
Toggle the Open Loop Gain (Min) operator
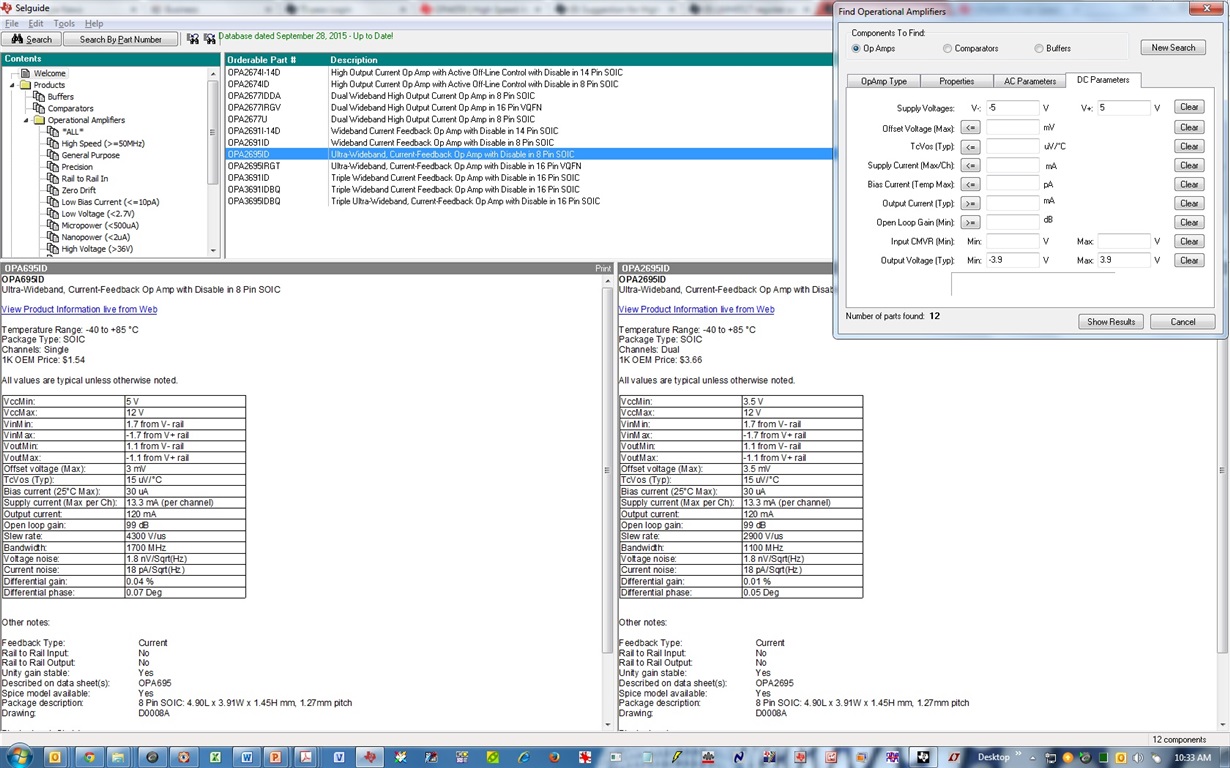tap(970, 222)
